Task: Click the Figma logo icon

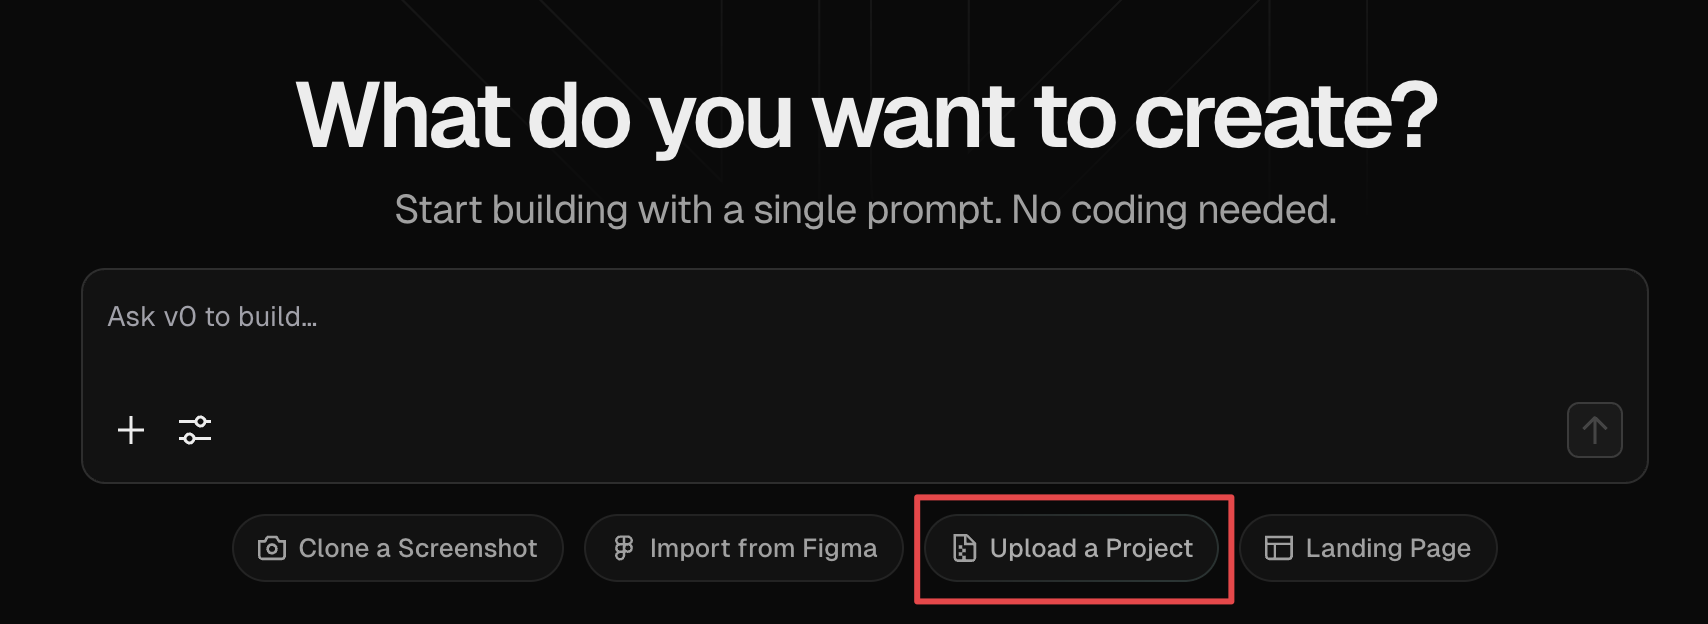Action: (624, 548)
